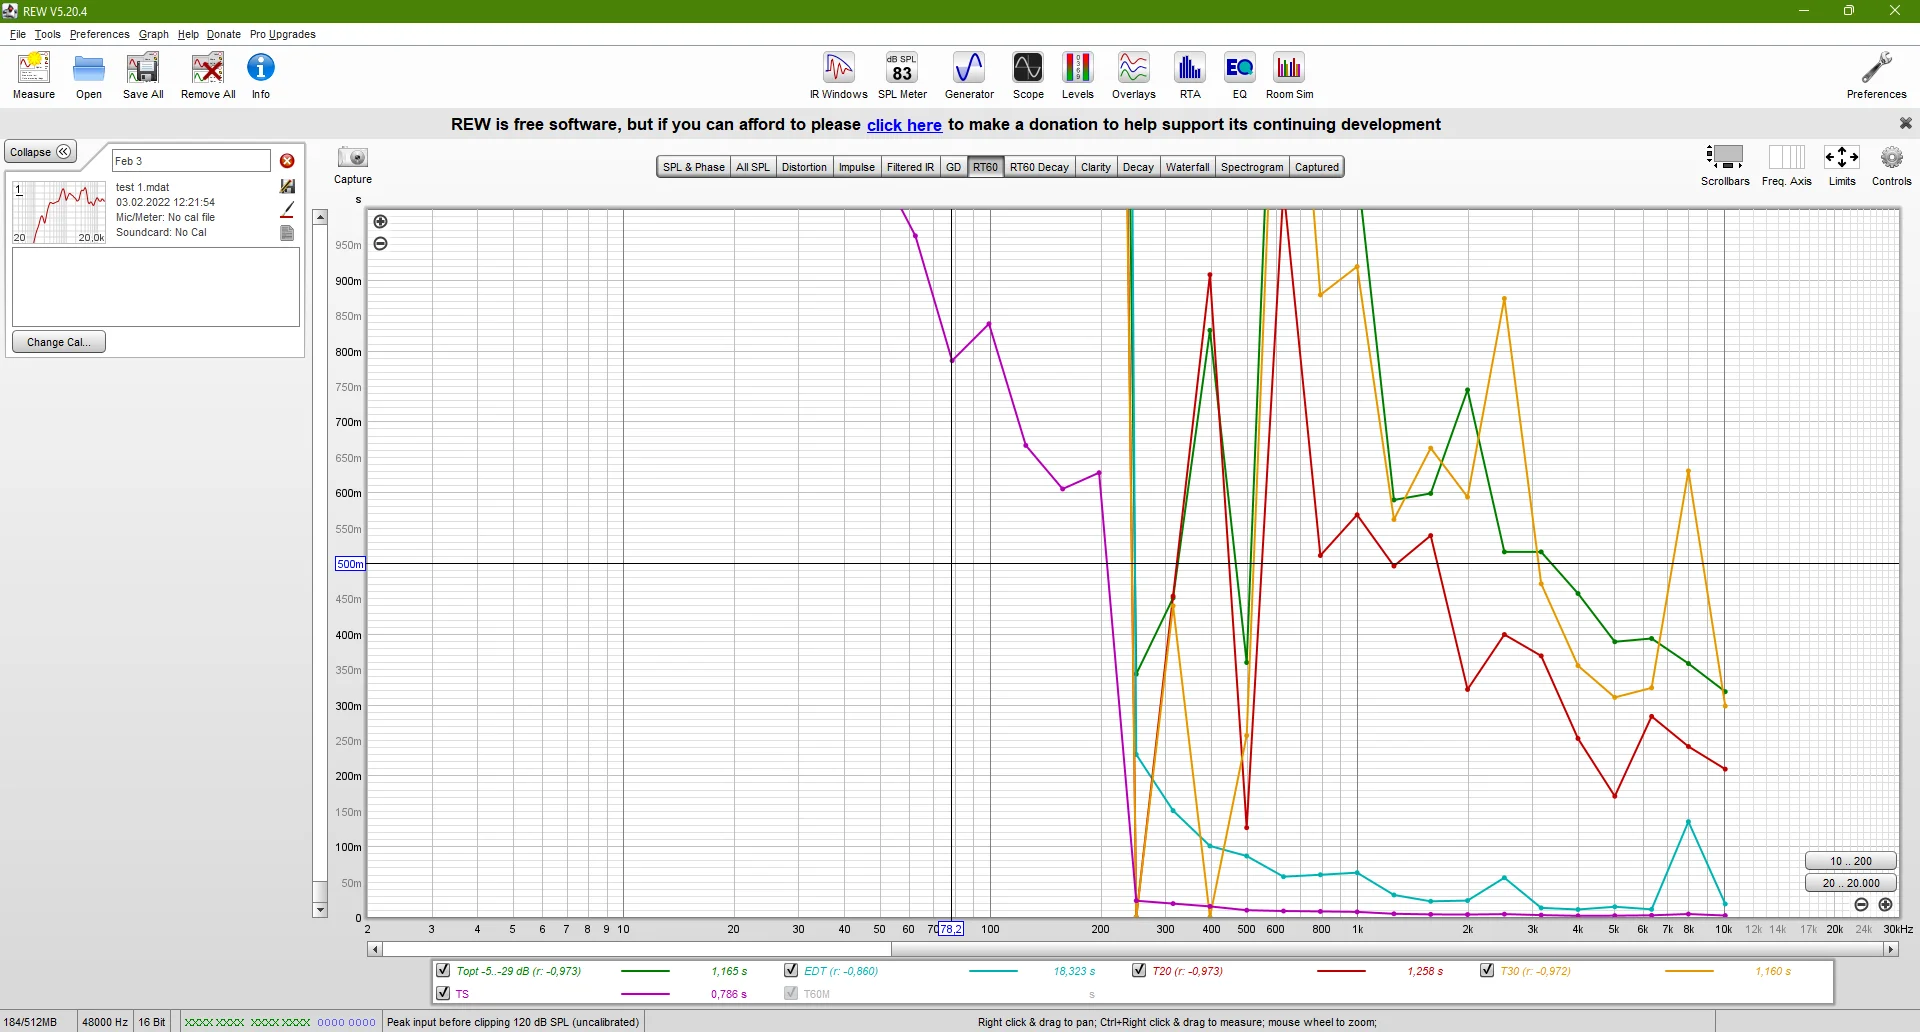The width and height of the screenshot is (1920, 1032).
Task: Open the Graph menu
Action: point(154,34)
